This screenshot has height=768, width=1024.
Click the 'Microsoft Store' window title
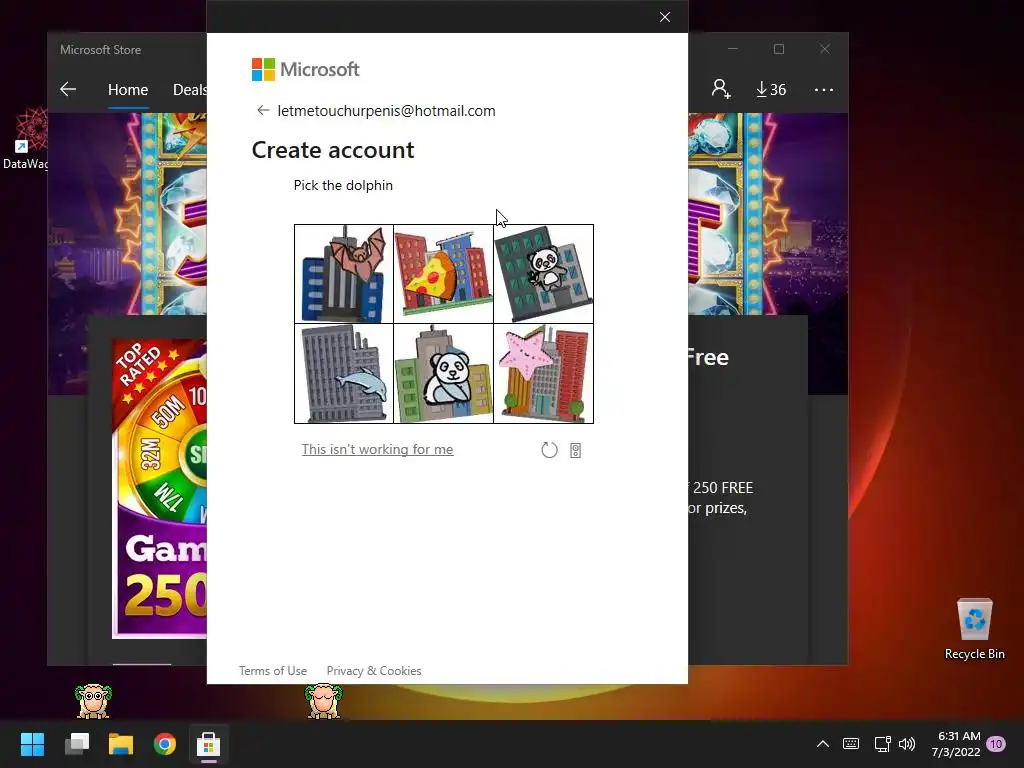coord(101,50)
